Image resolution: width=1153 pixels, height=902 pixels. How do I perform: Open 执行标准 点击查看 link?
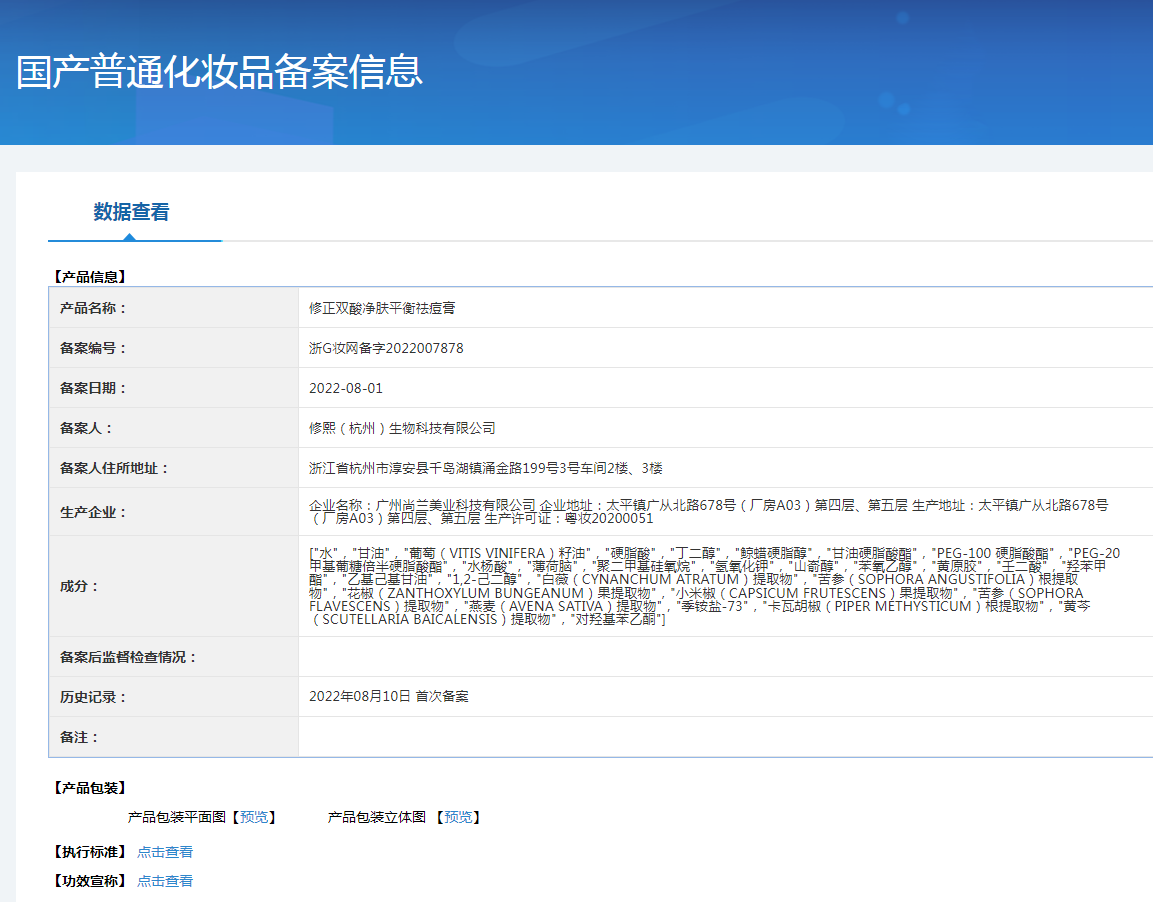(165, 852)
